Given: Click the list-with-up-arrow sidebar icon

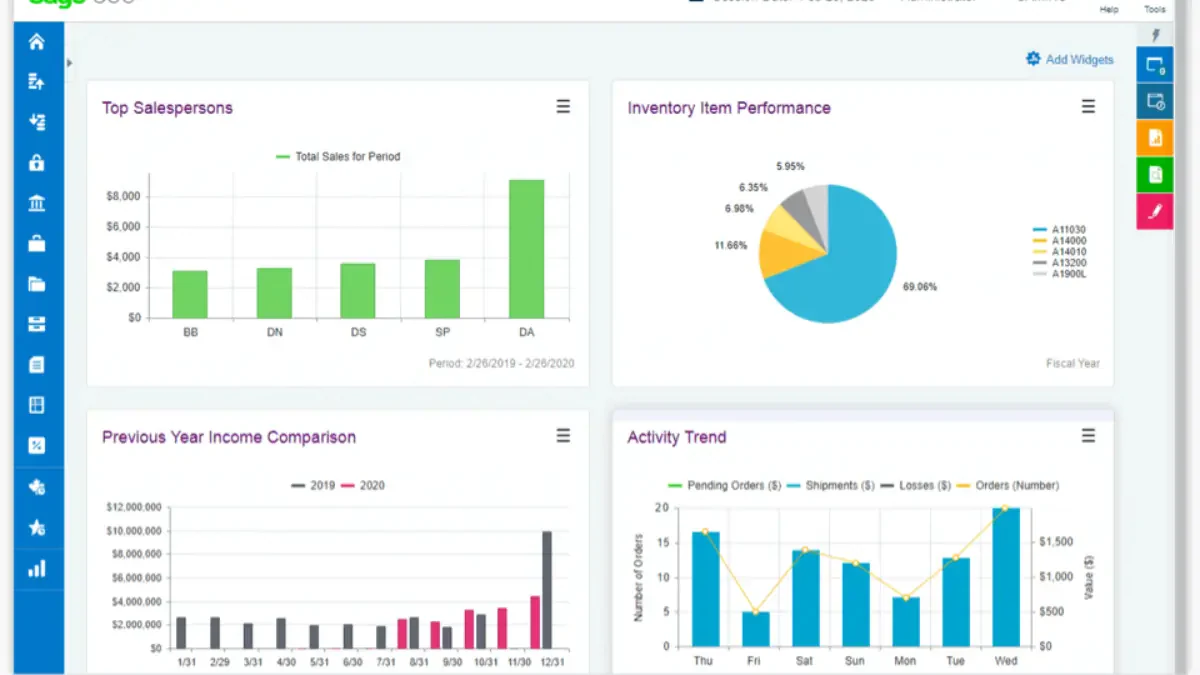Looking at the screenshot, I should point(37,82).
